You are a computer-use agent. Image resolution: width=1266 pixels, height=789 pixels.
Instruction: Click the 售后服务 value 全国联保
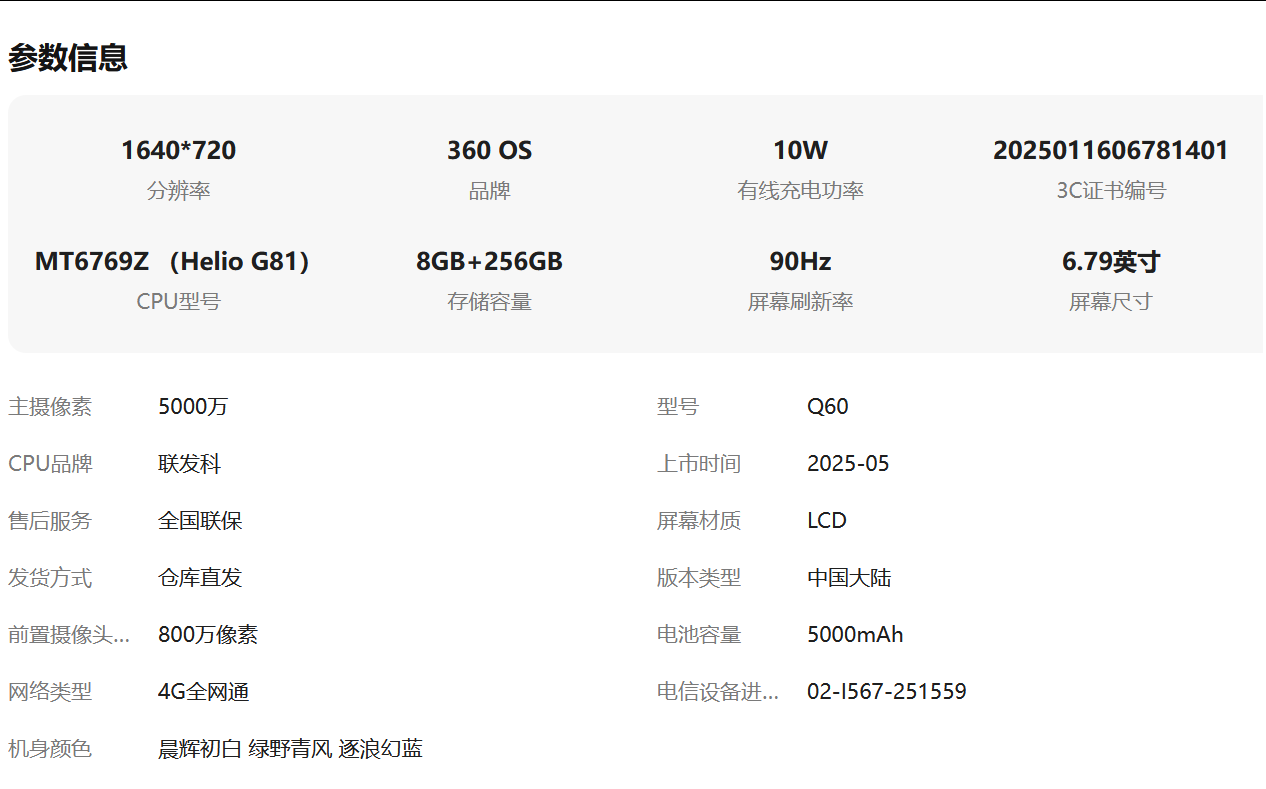200,521
